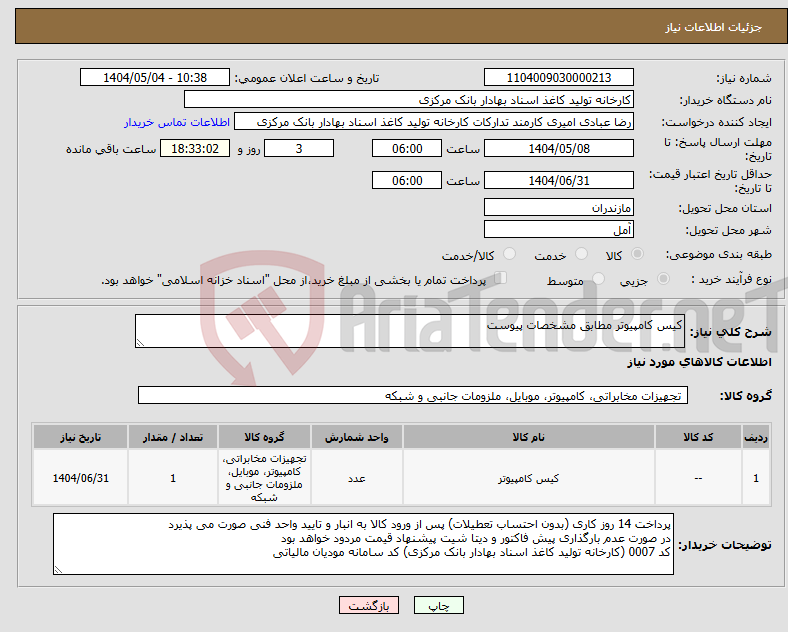Click the چاپ (print) button
Image resolution: width=788 pixels, height=632 pixels.
(438, 605)
